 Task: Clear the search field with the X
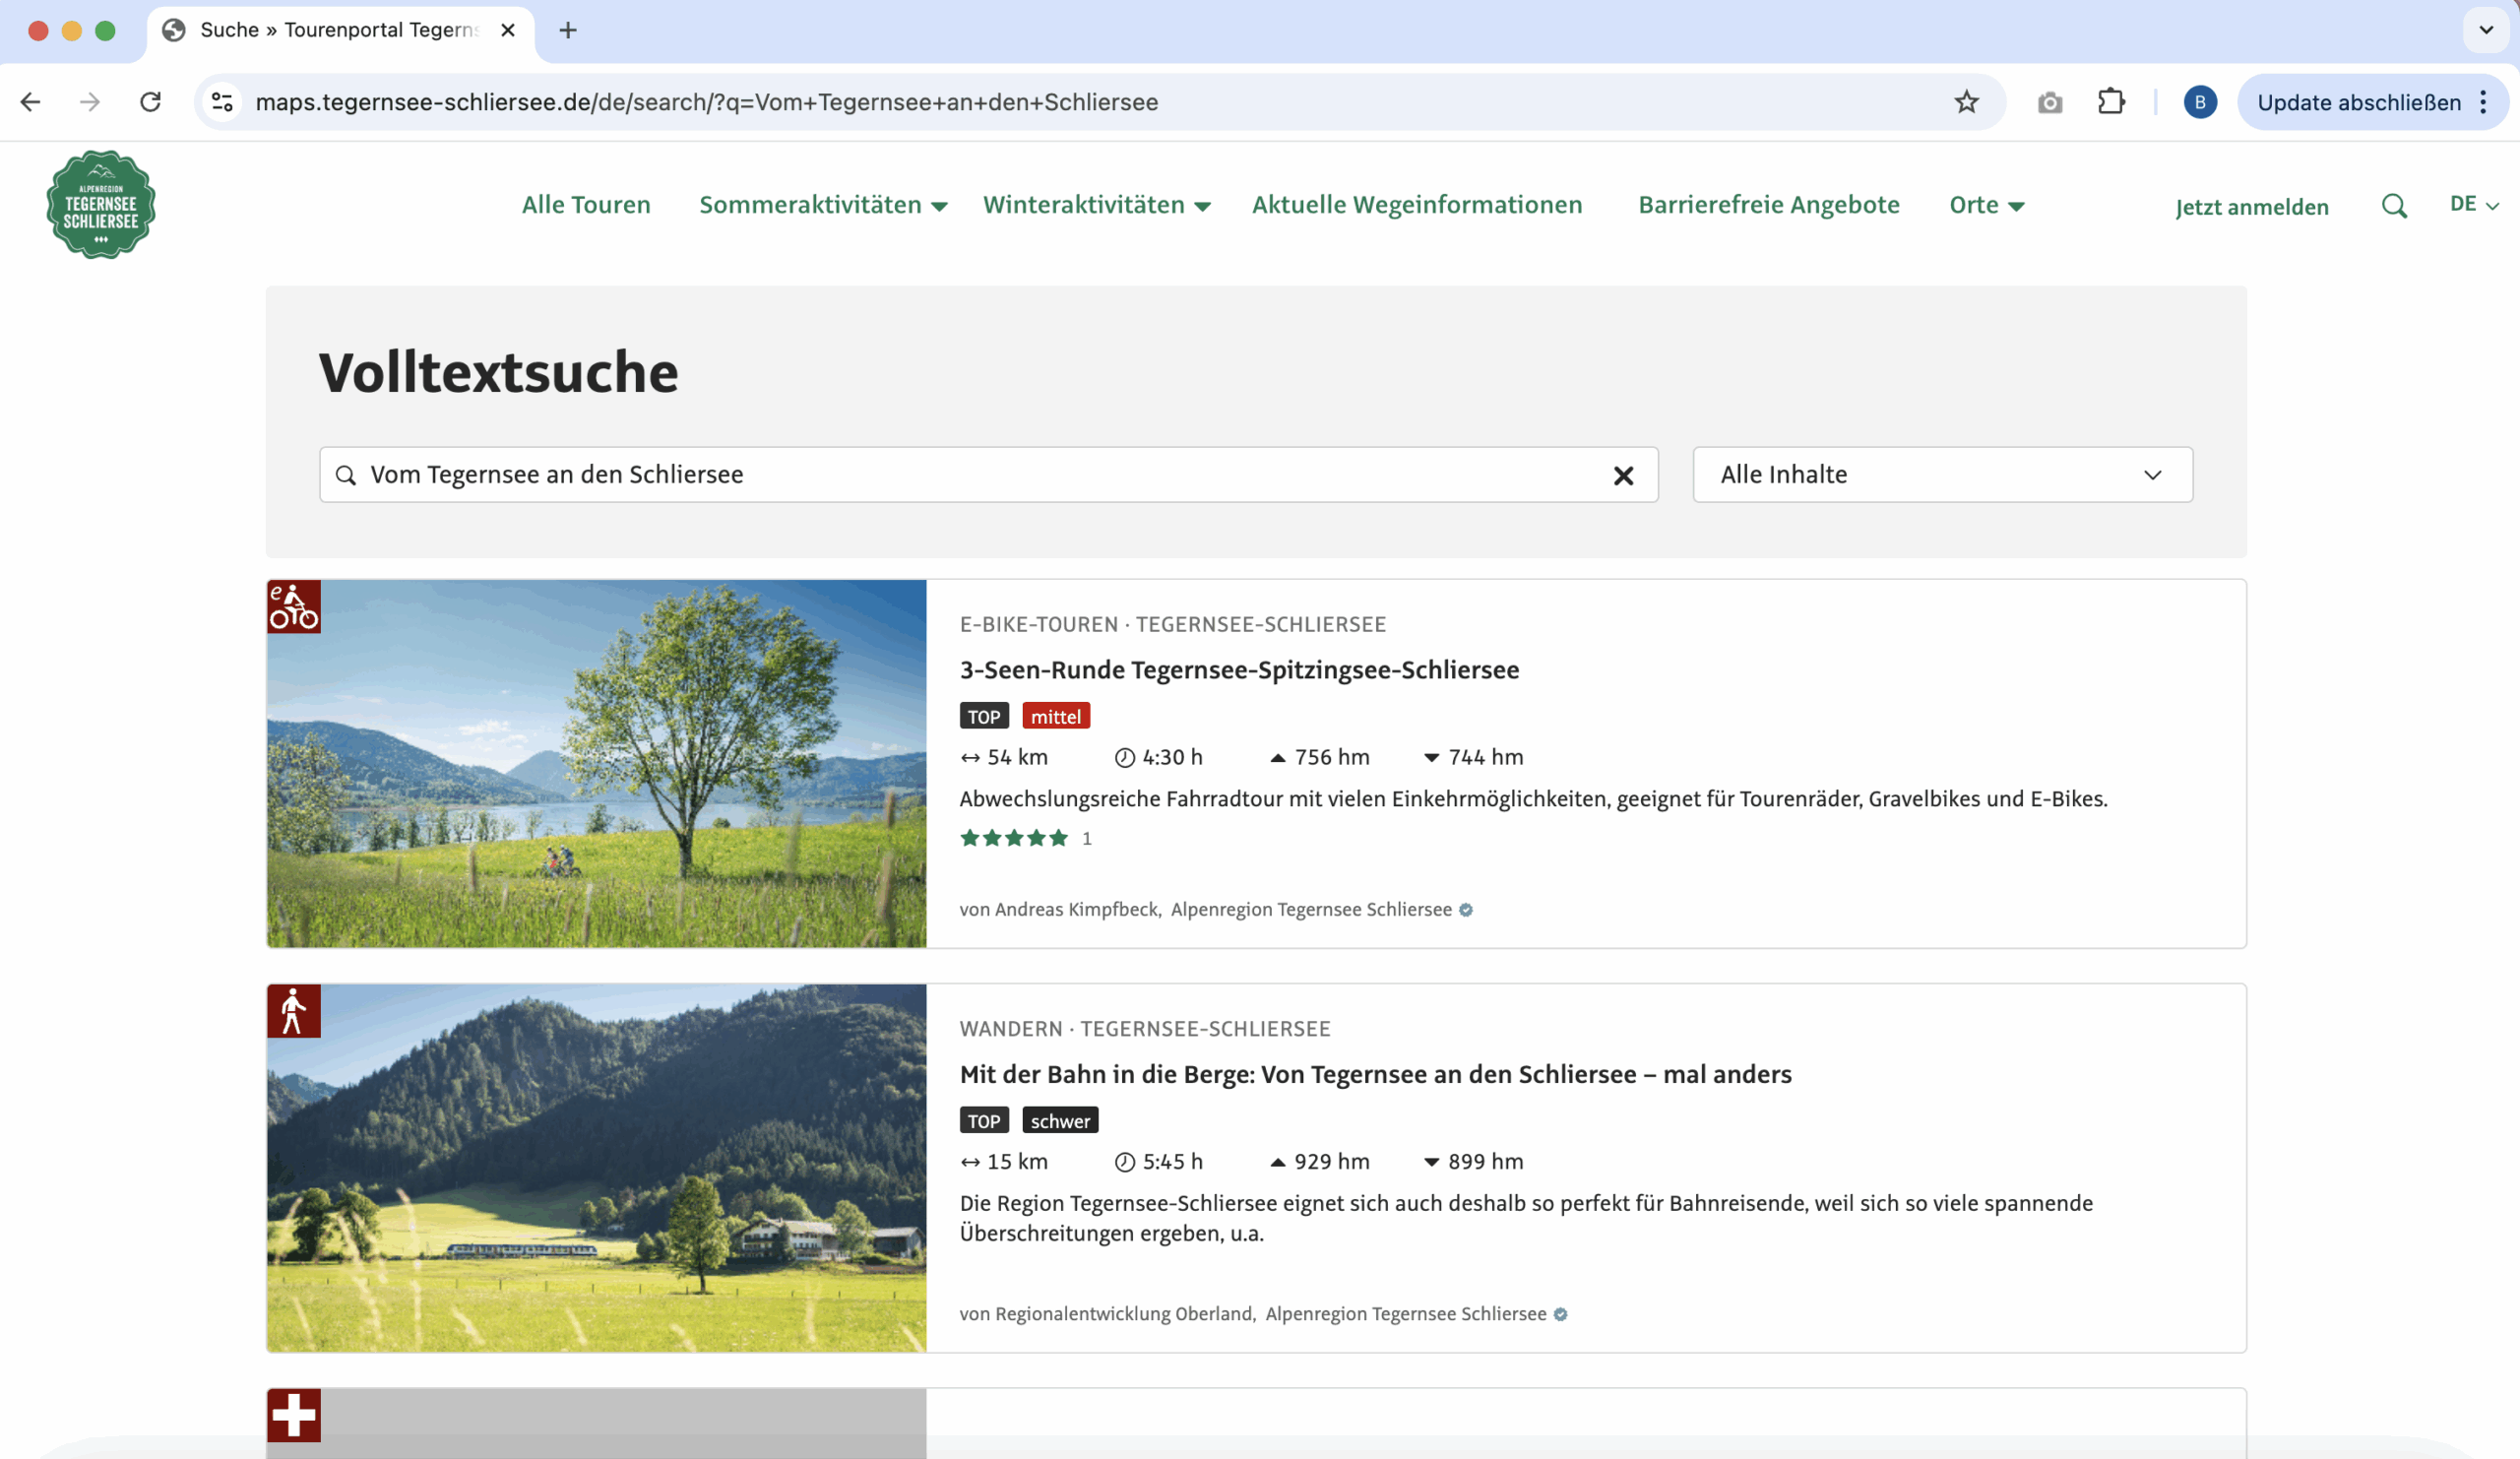pos(1623,476)
